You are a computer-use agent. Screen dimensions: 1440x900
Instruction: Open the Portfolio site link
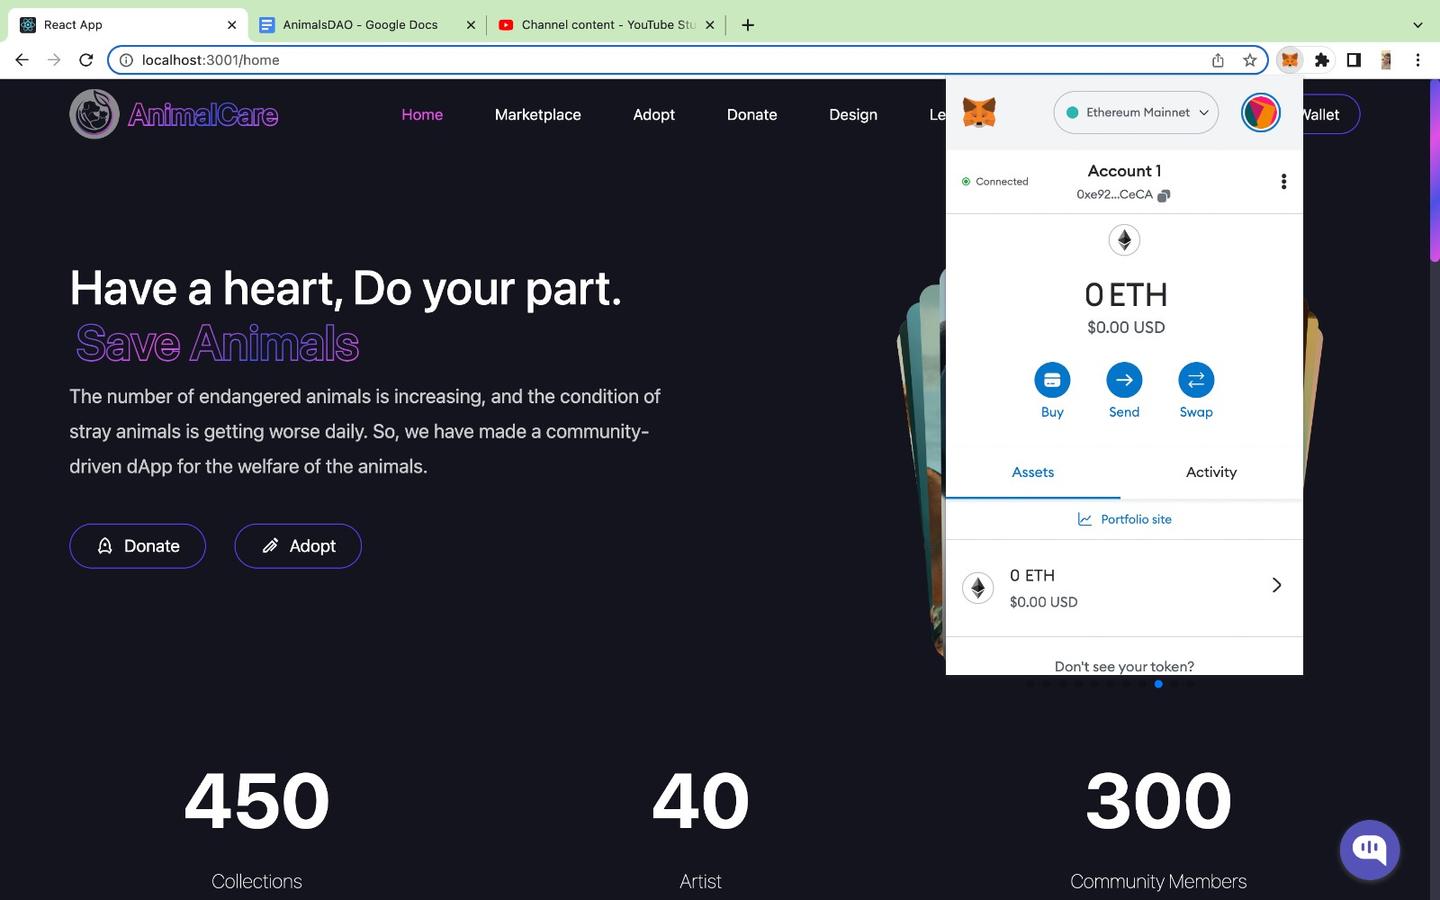(x=1124, y=519)
